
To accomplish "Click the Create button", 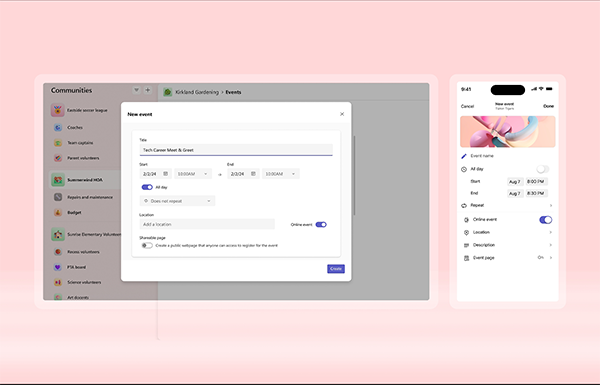I will coord(336,269).
